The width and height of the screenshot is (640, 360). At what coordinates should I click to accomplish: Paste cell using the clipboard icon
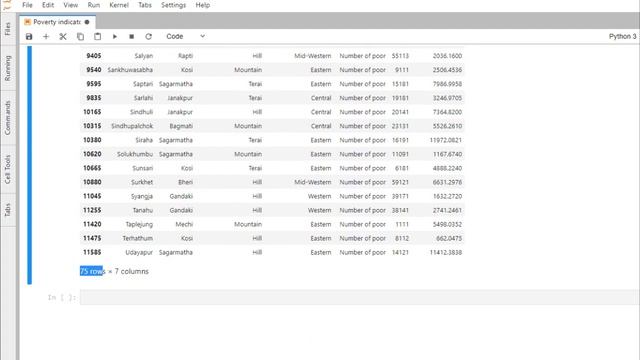98,37
